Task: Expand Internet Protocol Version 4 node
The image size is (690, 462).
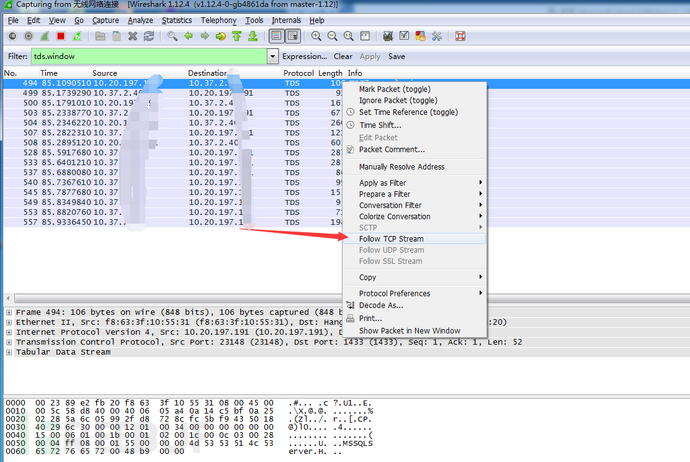Action: (9, 332)
